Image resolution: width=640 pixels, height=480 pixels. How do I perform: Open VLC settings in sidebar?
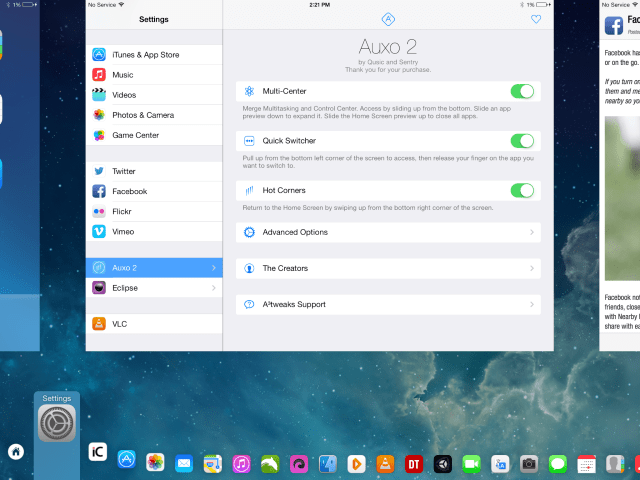click(x=154, y=324)
